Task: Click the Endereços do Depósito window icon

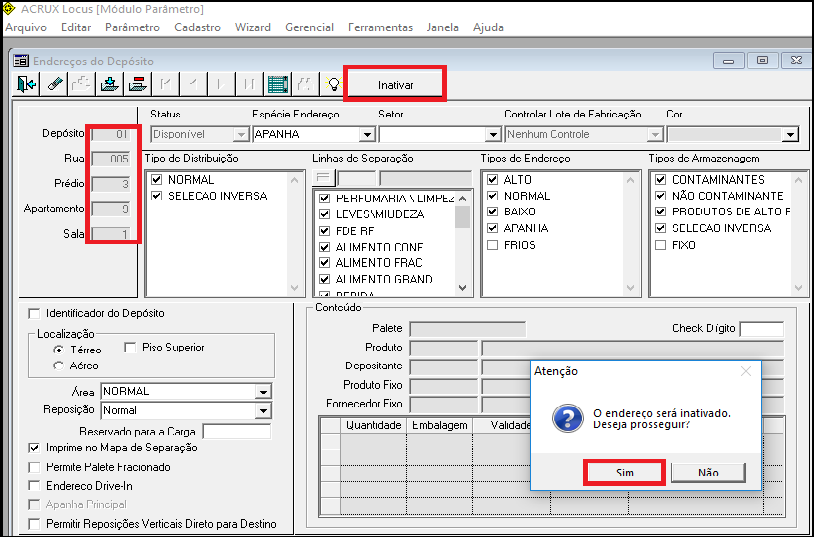Action: [21, 61]
